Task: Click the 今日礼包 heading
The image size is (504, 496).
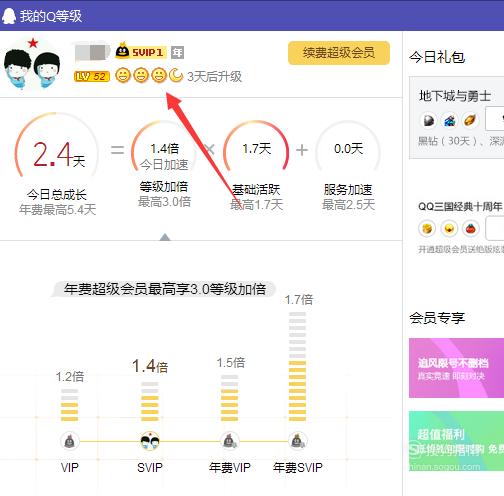Action: [x=437, y=57]
